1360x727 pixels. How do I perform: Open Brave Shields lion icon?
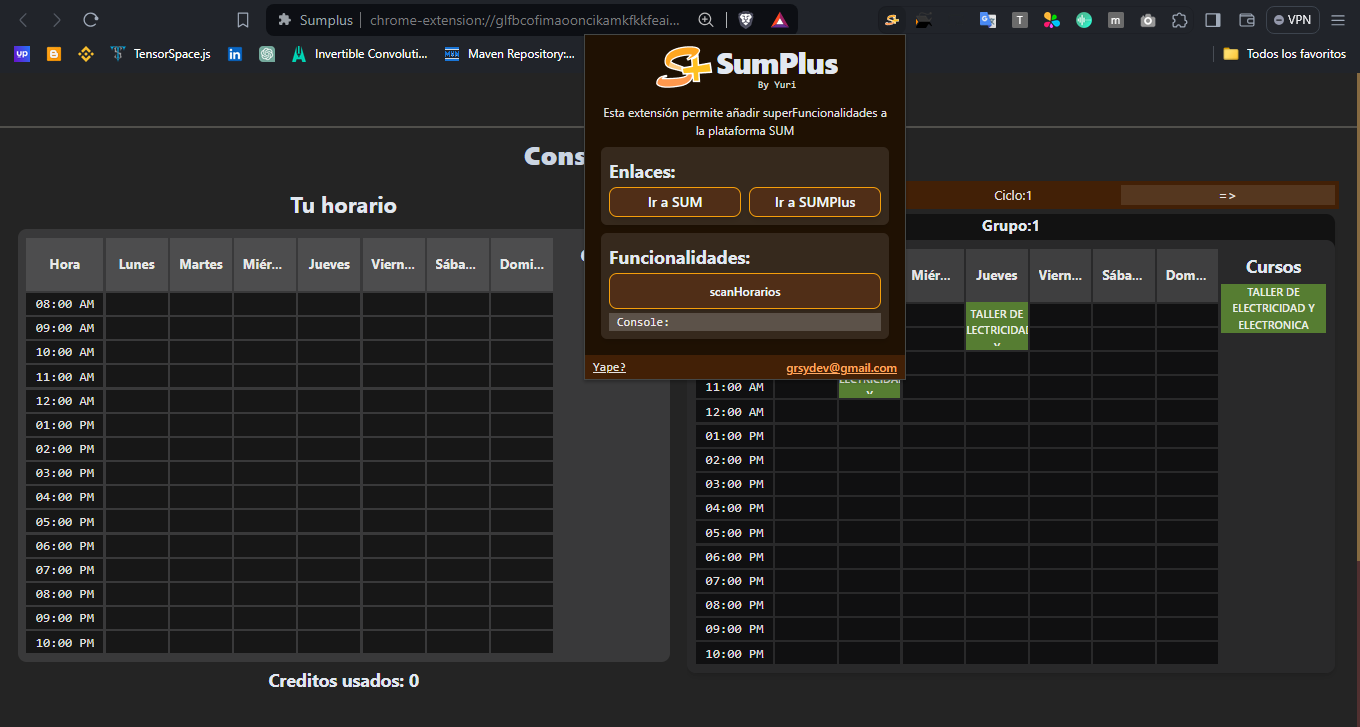click(746, 20)
